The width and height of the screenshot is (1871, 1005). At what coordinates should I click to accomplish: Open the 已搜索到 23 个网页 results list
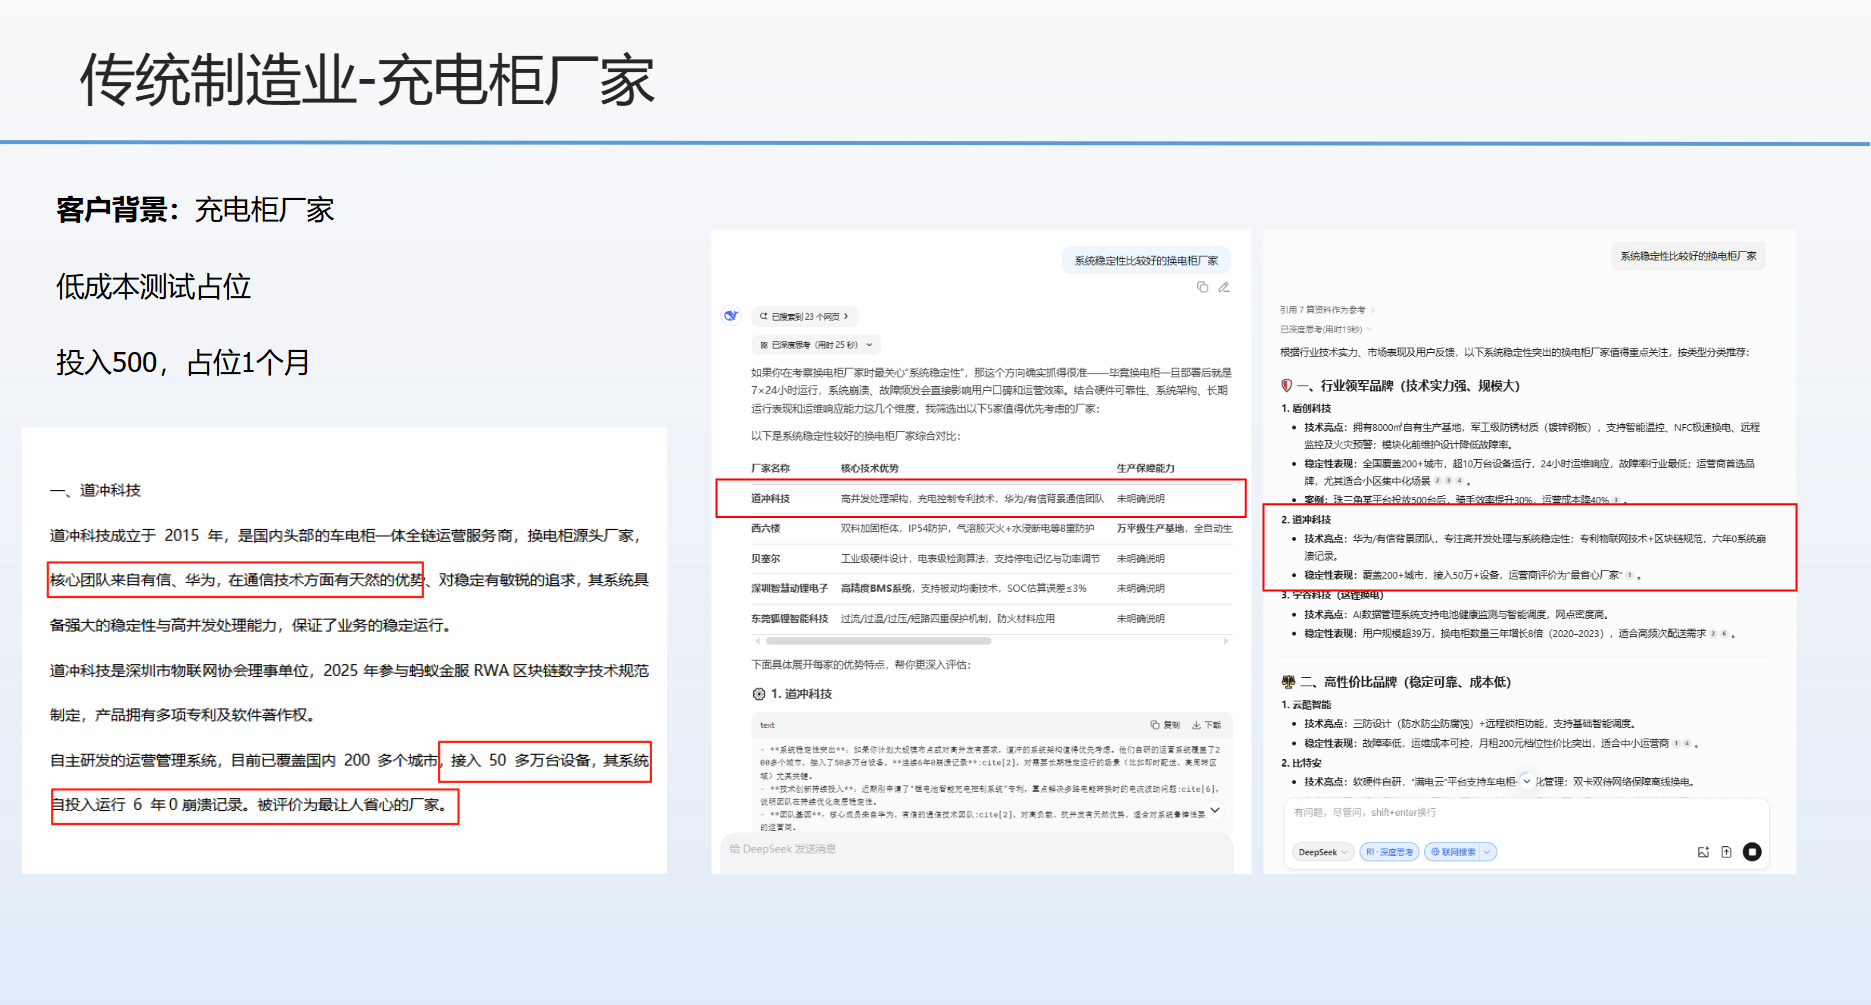click(x=804, y=316)
